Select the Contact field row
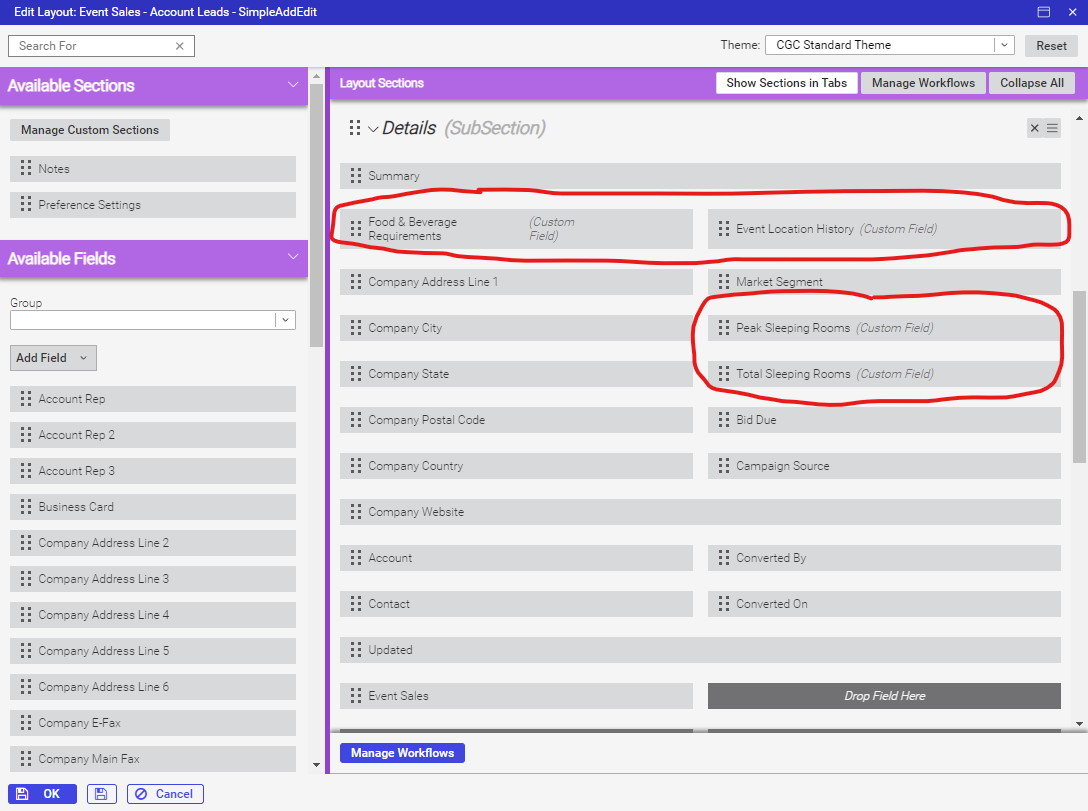 click(516, 604)
